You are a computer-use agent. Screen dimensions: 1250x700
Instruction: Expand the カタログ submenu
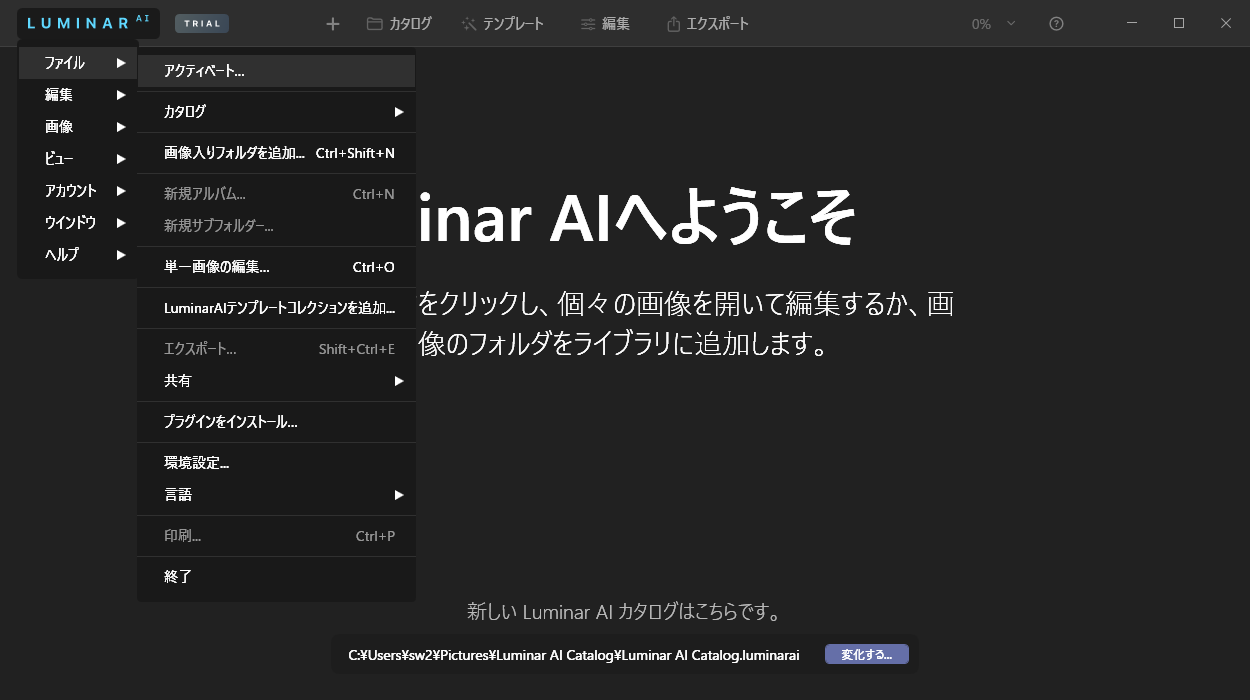276,112
